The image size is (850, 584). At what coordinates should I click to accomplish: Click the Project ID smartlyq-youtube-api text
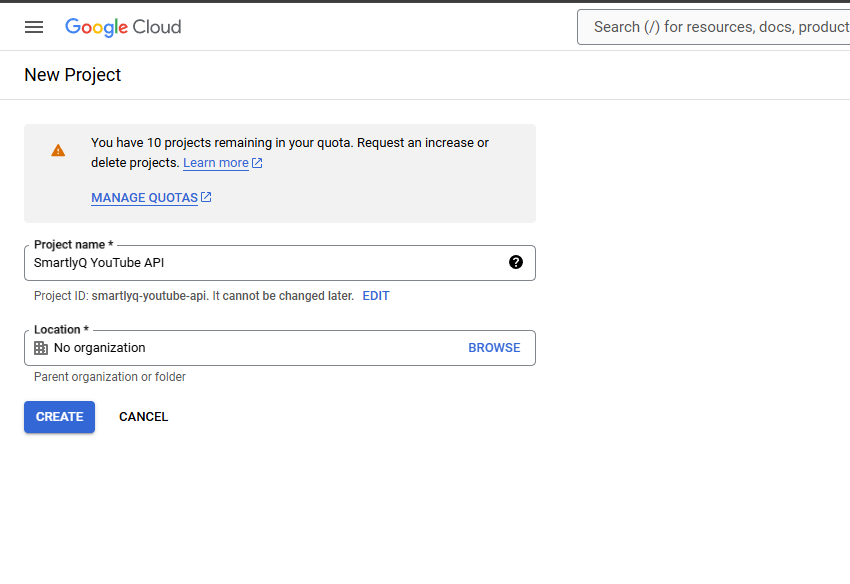pyautogui.click(x=120, y=296)
